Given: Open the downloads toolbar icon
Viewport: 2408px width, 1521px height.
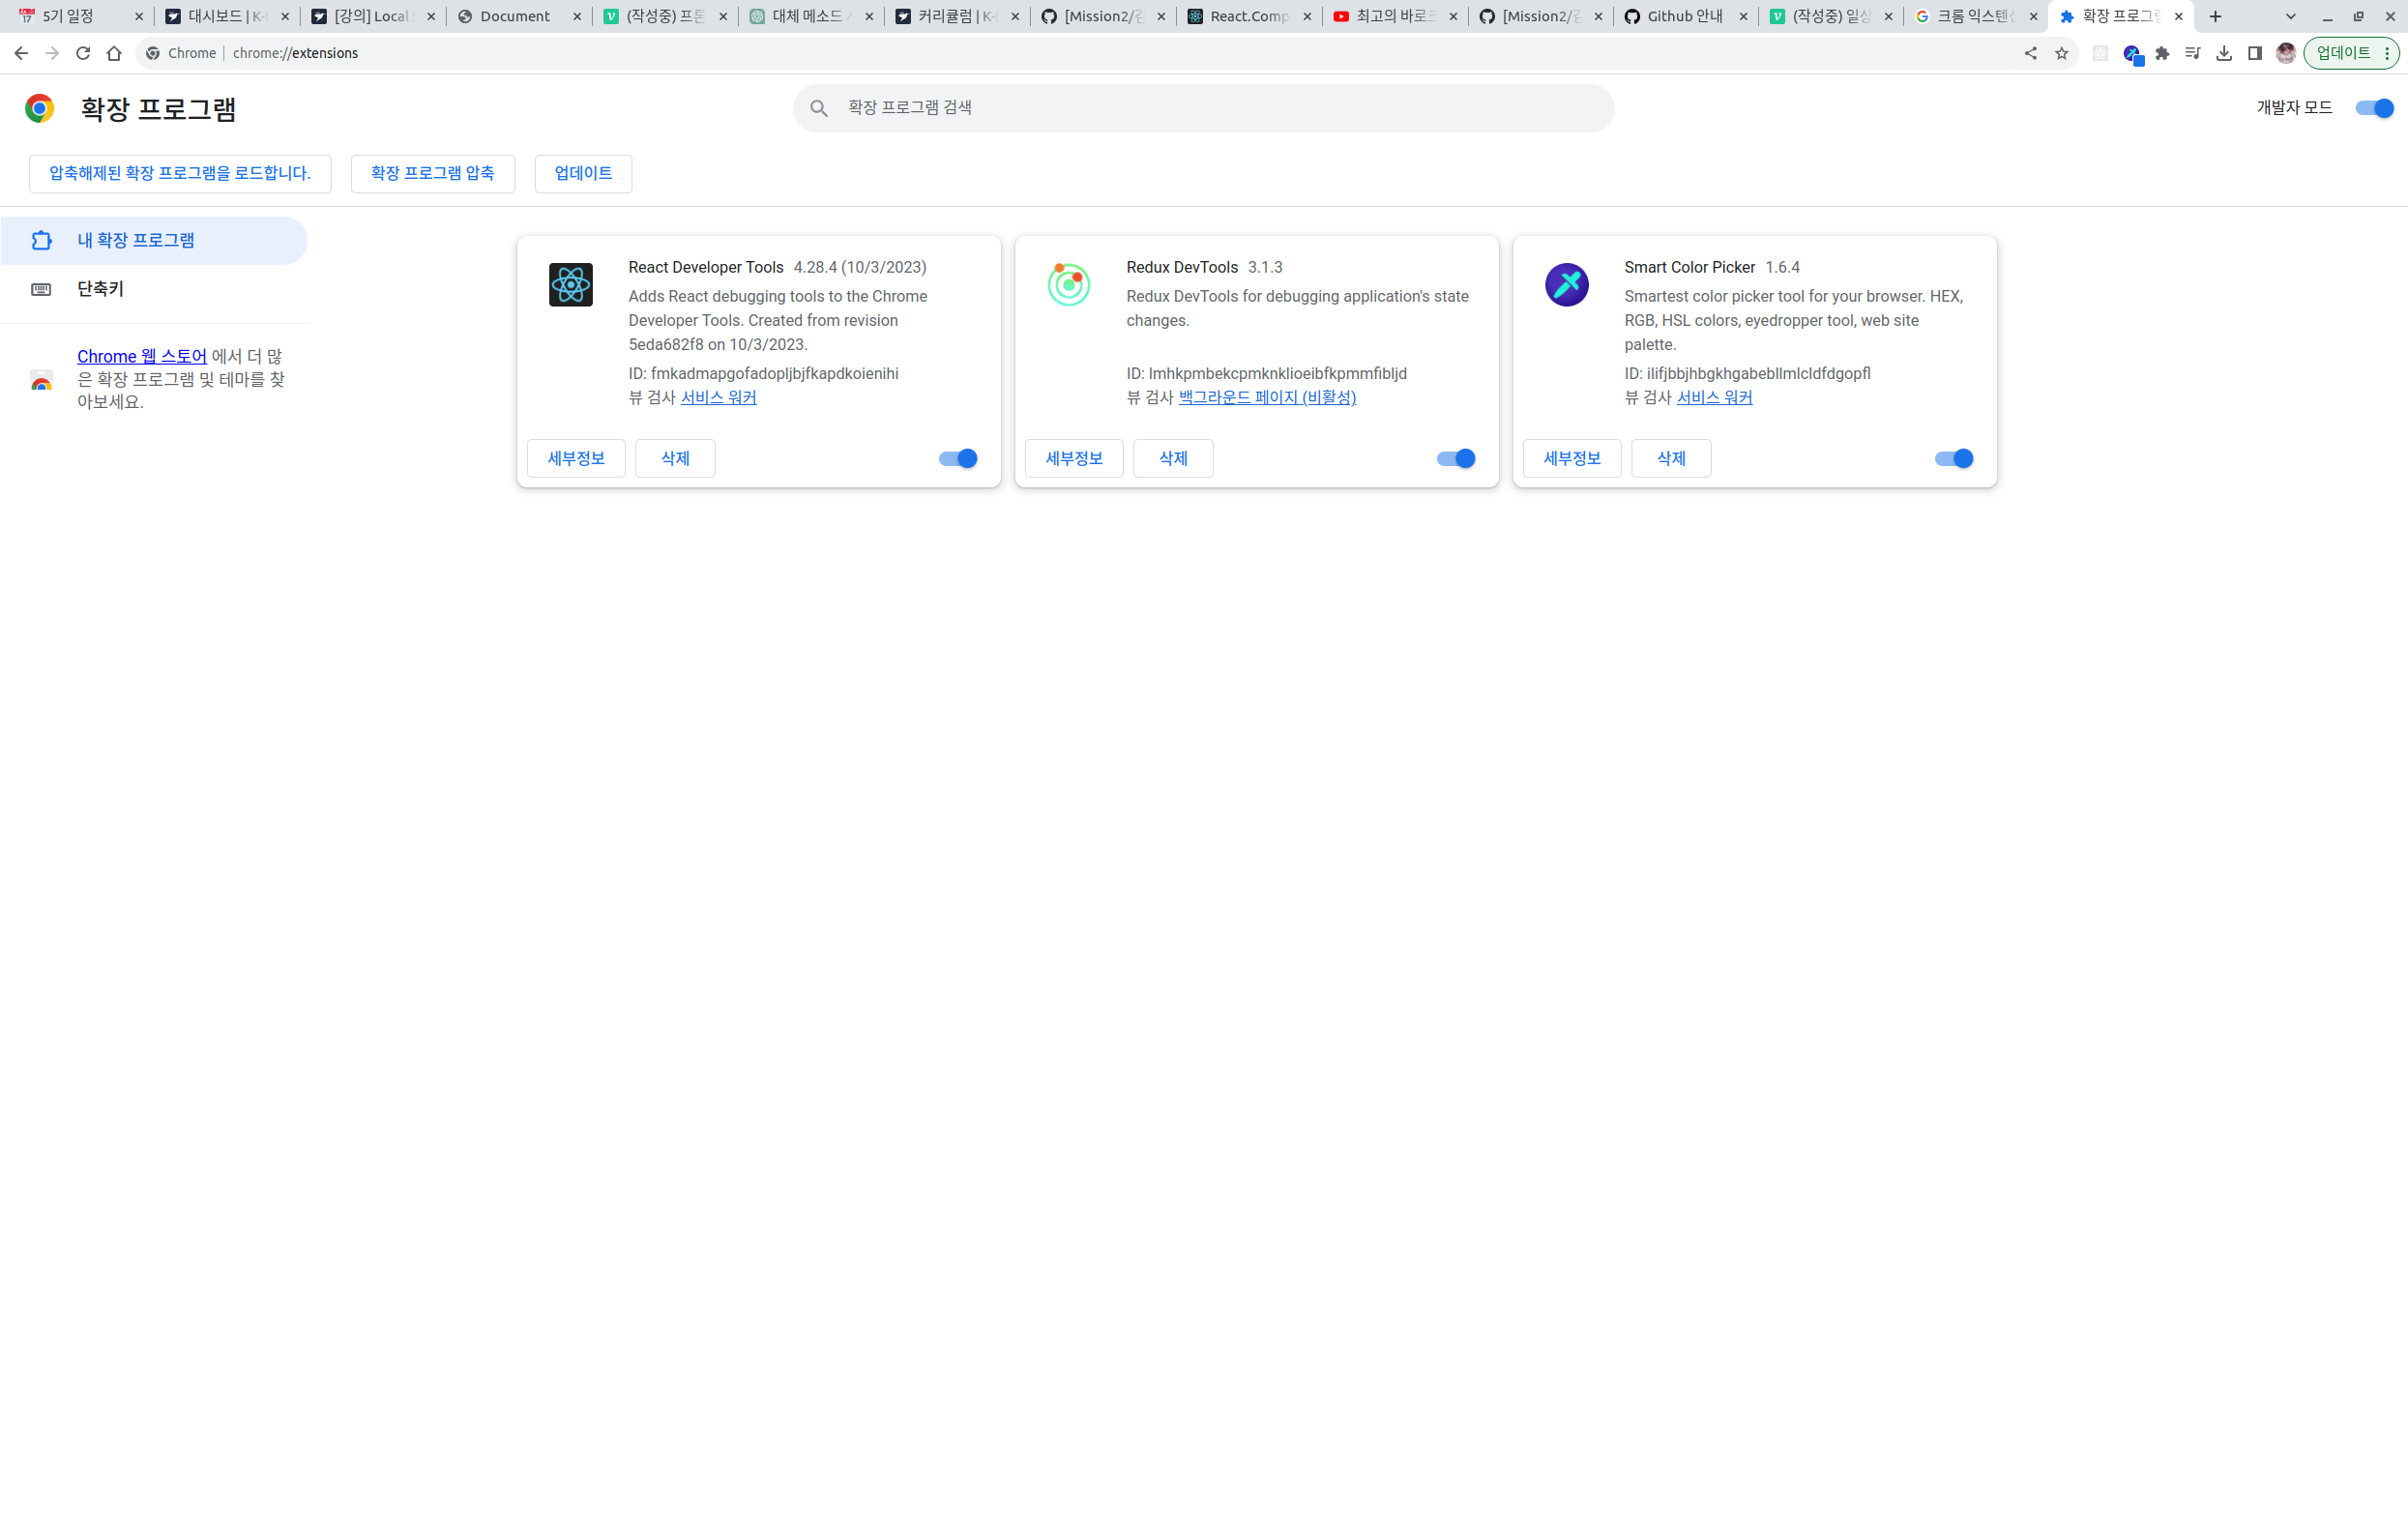Looking at the screenshot, I should coord(2224,53).
